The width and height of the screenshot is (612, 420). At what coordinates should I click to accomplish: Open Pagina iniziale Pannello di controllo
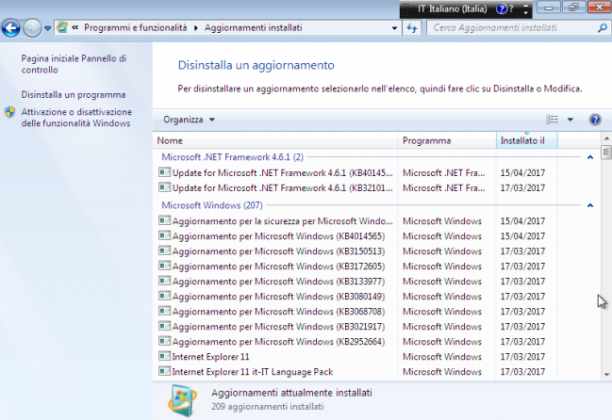74,64
